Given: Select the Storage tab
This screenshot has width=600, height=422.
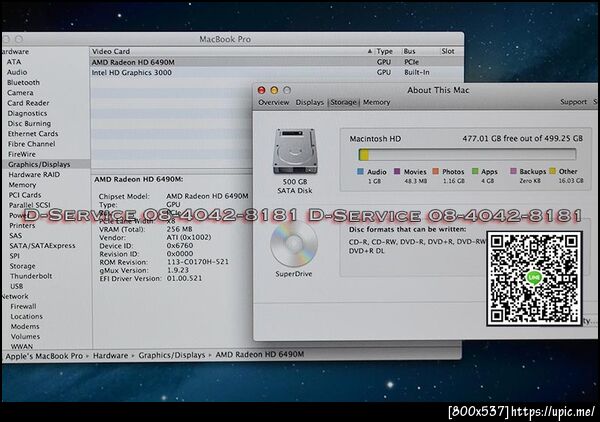Looking at the screenshot, I should [x=343, y=102].
